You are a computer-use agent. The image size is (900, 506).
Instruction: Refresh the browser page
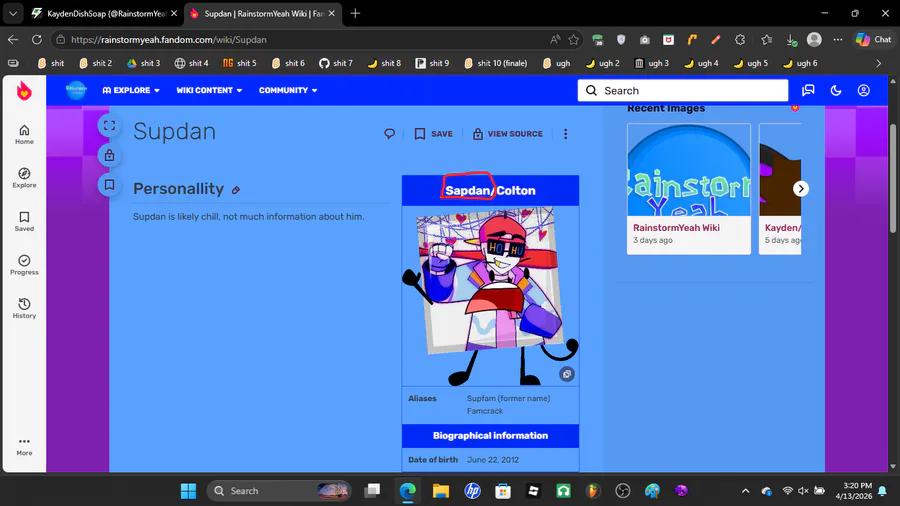point(37,40)
